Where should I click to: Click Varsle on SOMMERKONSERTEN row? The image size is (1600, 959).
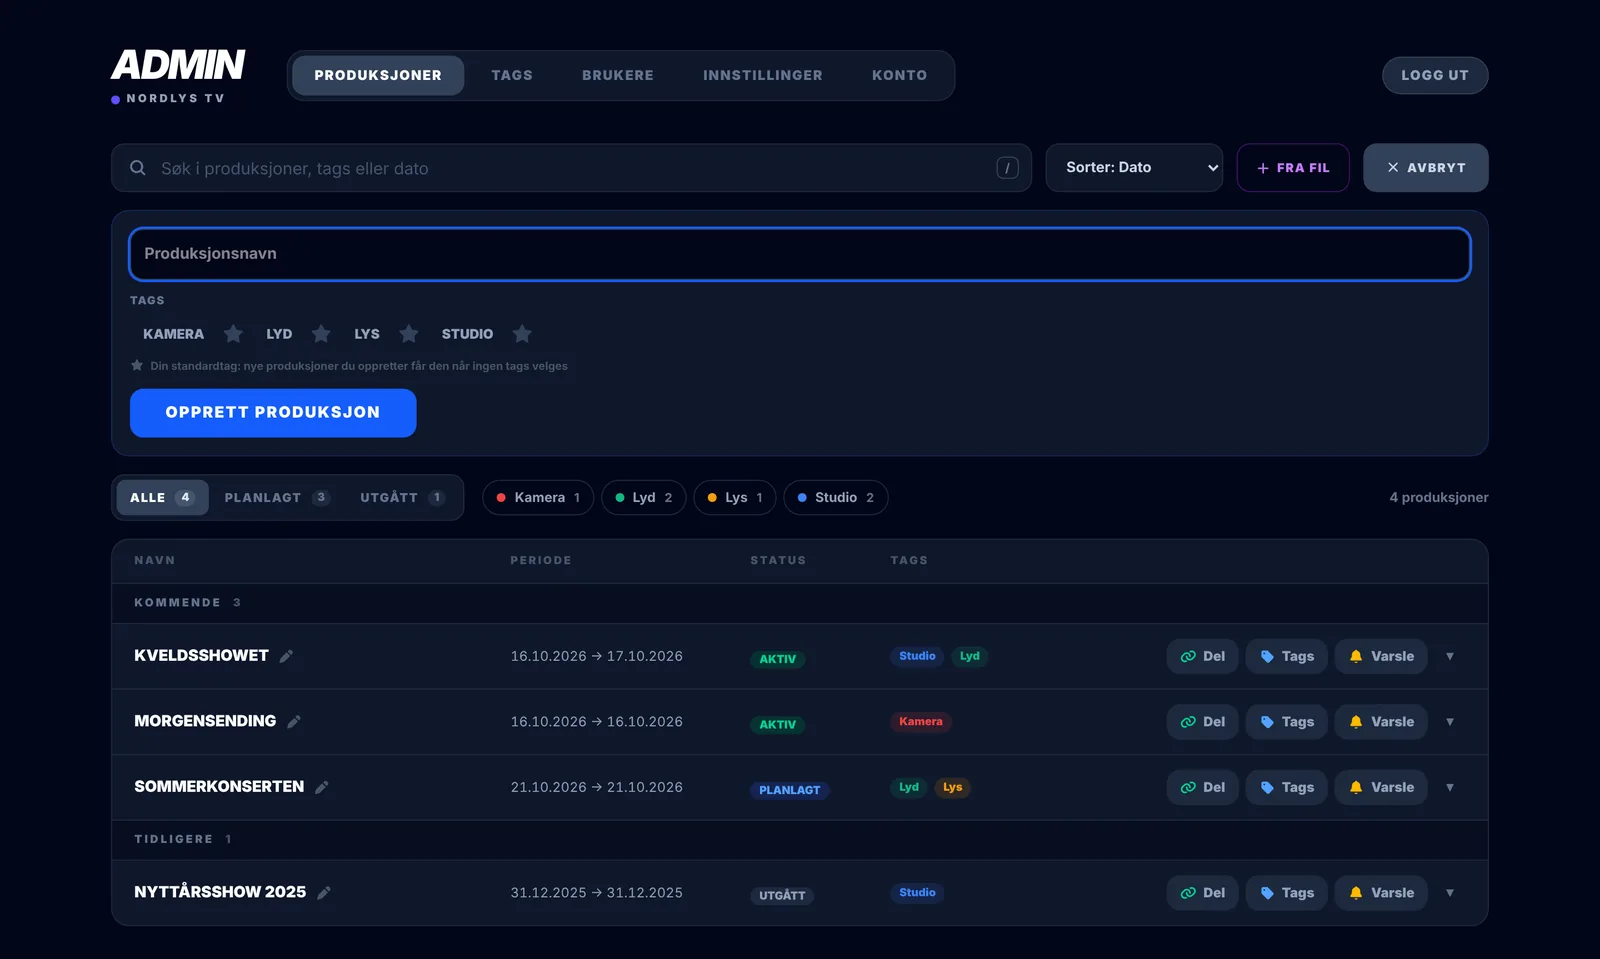1381,788
